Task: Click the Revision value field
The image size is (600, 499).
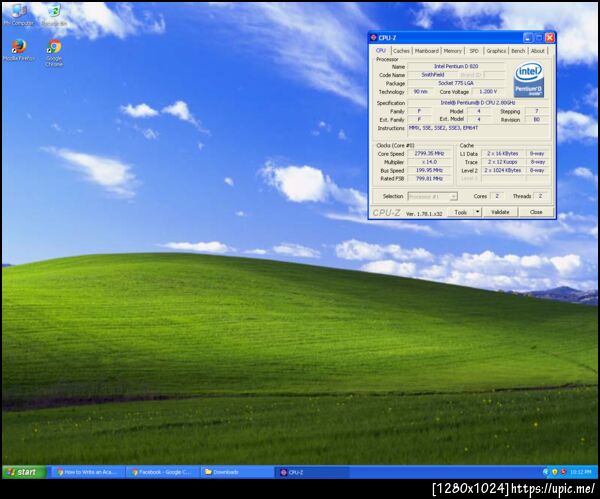Action: [536, 119]
